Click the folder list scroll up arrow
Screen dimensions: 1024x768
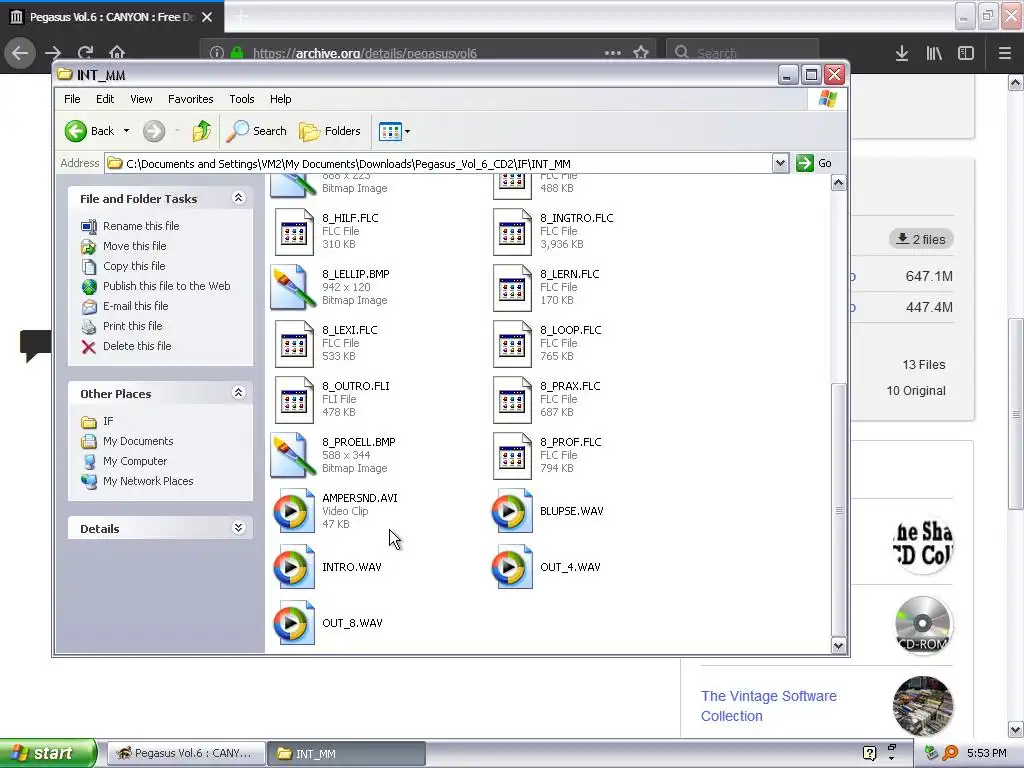[x=839, y=183]
